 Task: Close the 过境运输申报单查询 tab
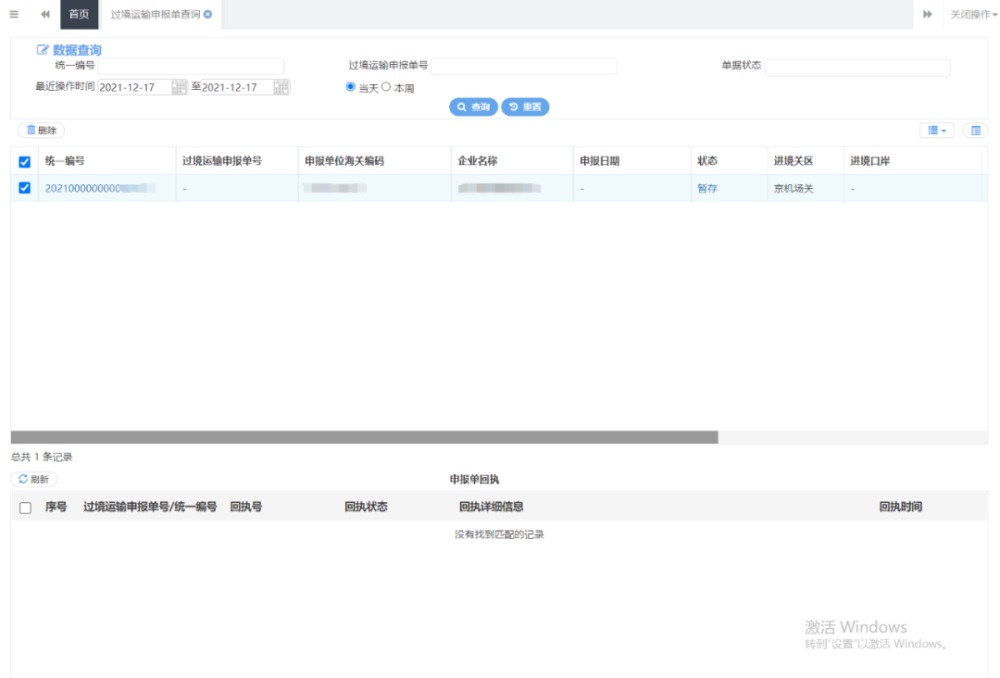pos(208,14)
